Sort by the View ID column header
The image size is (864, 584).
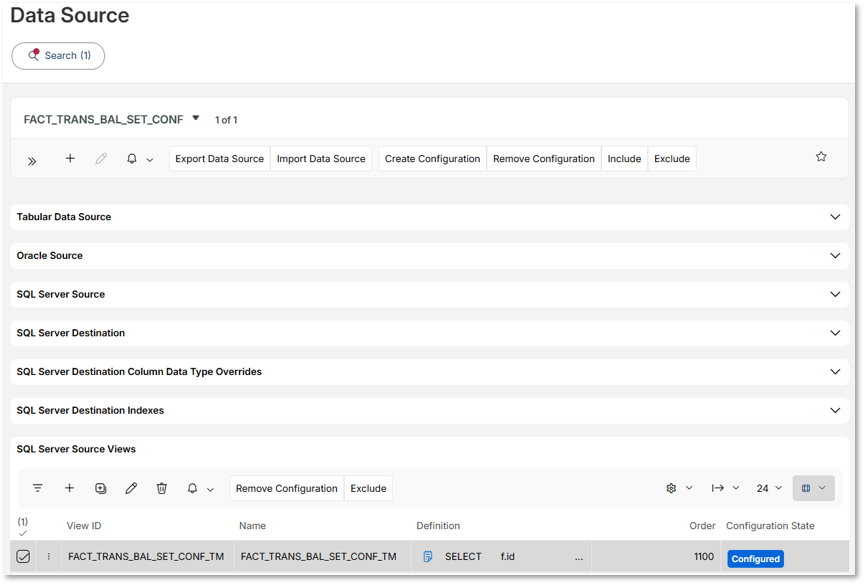pos(84,526)
